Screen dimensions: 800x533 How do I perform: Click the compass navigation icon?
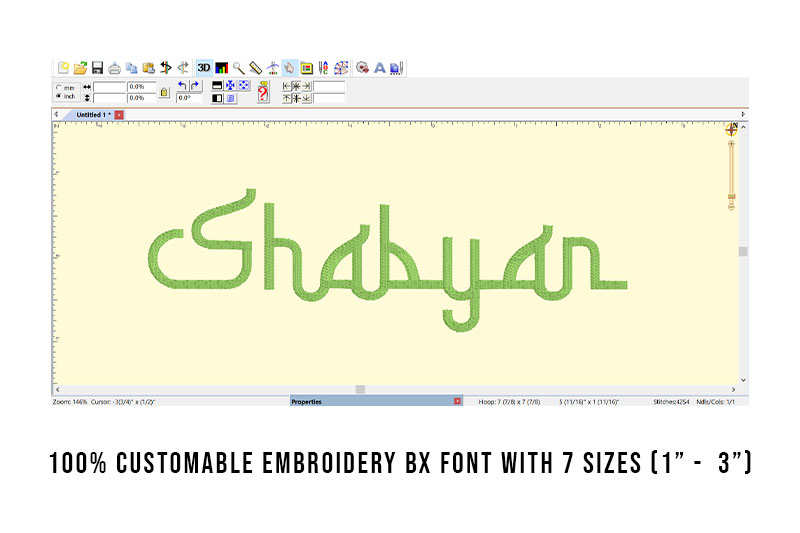tap(731, 130)
